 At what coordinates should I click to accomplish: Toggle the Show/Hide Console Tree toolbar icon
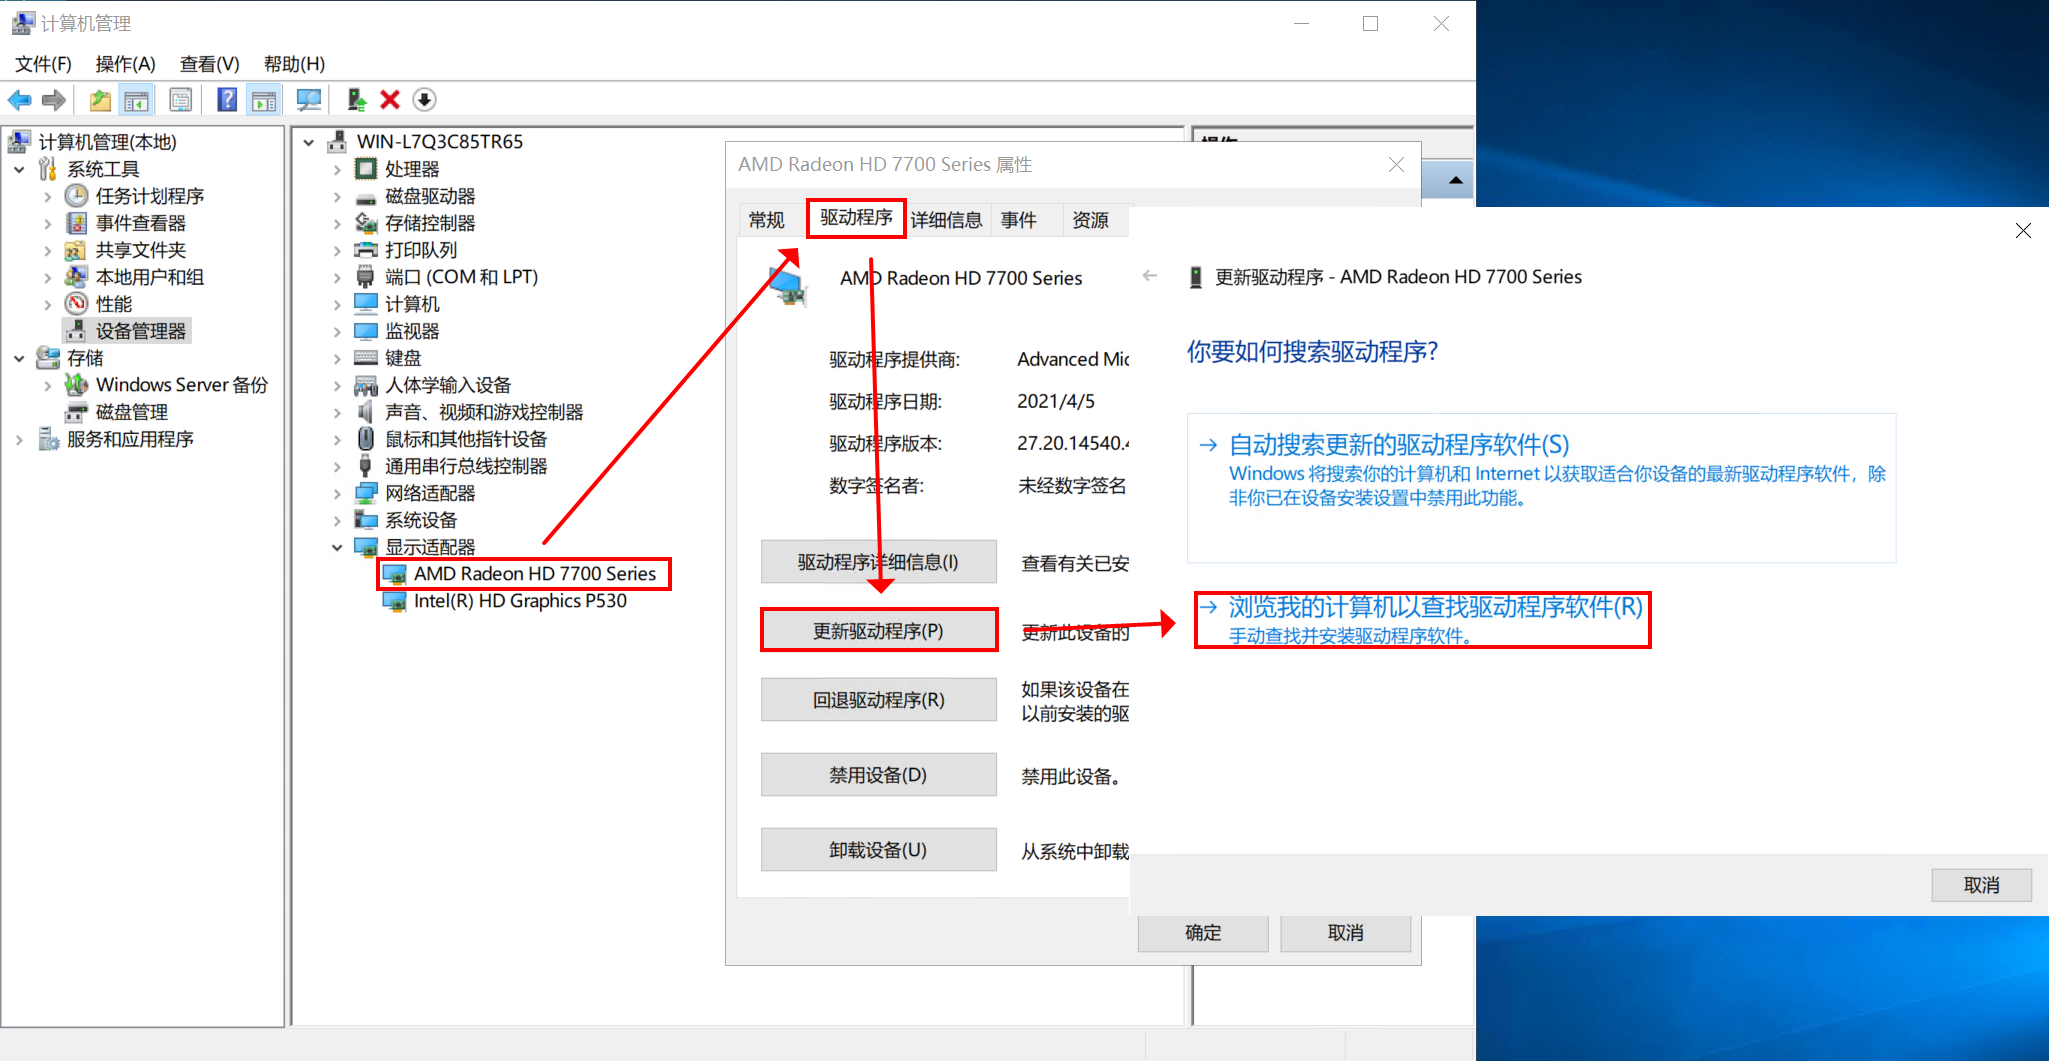136,100
